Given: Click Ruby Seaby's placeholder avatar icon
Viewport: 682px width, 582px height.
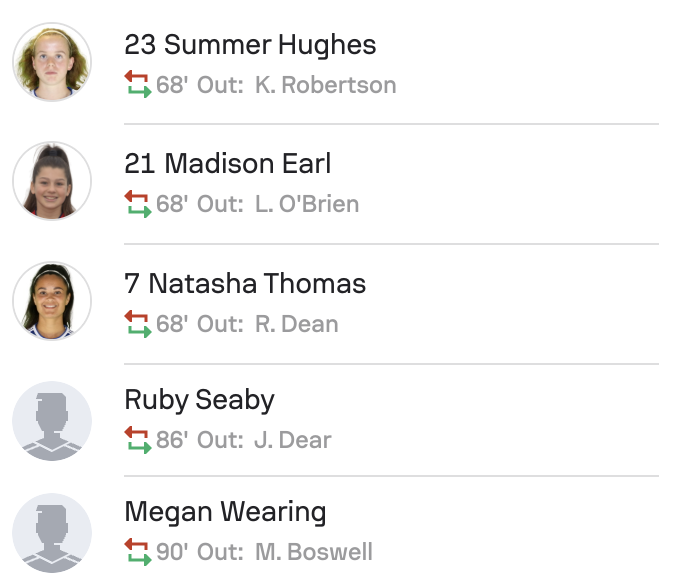Looking at the screenshot, I should (52, 421).
